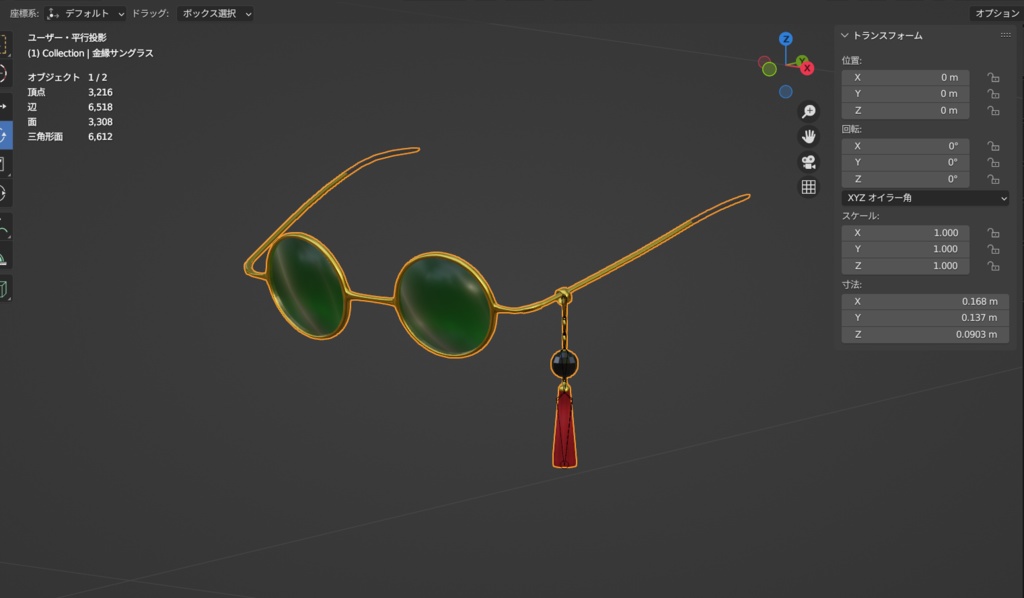This screenshot has height=598, width=1024.
Task: Open the XYZ オイラー角 rotation mode dropdown
Action: point(925,198)
